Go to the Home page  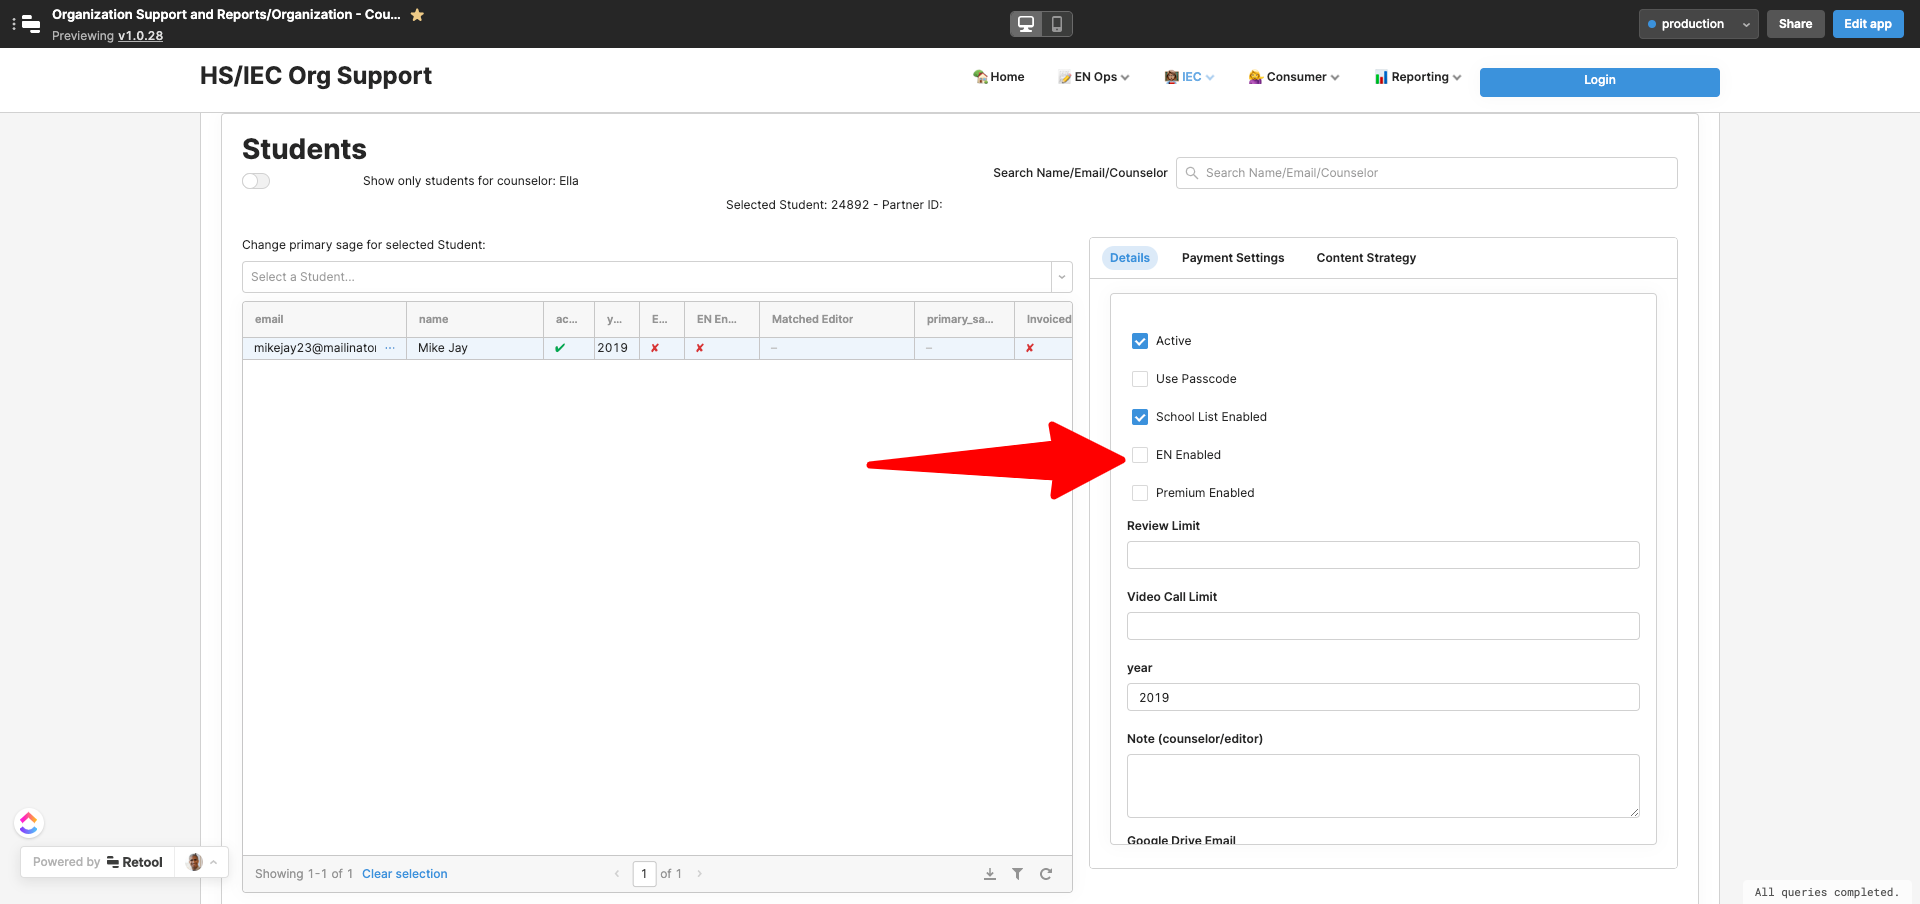pyautogui.click(x=999, y=77)
